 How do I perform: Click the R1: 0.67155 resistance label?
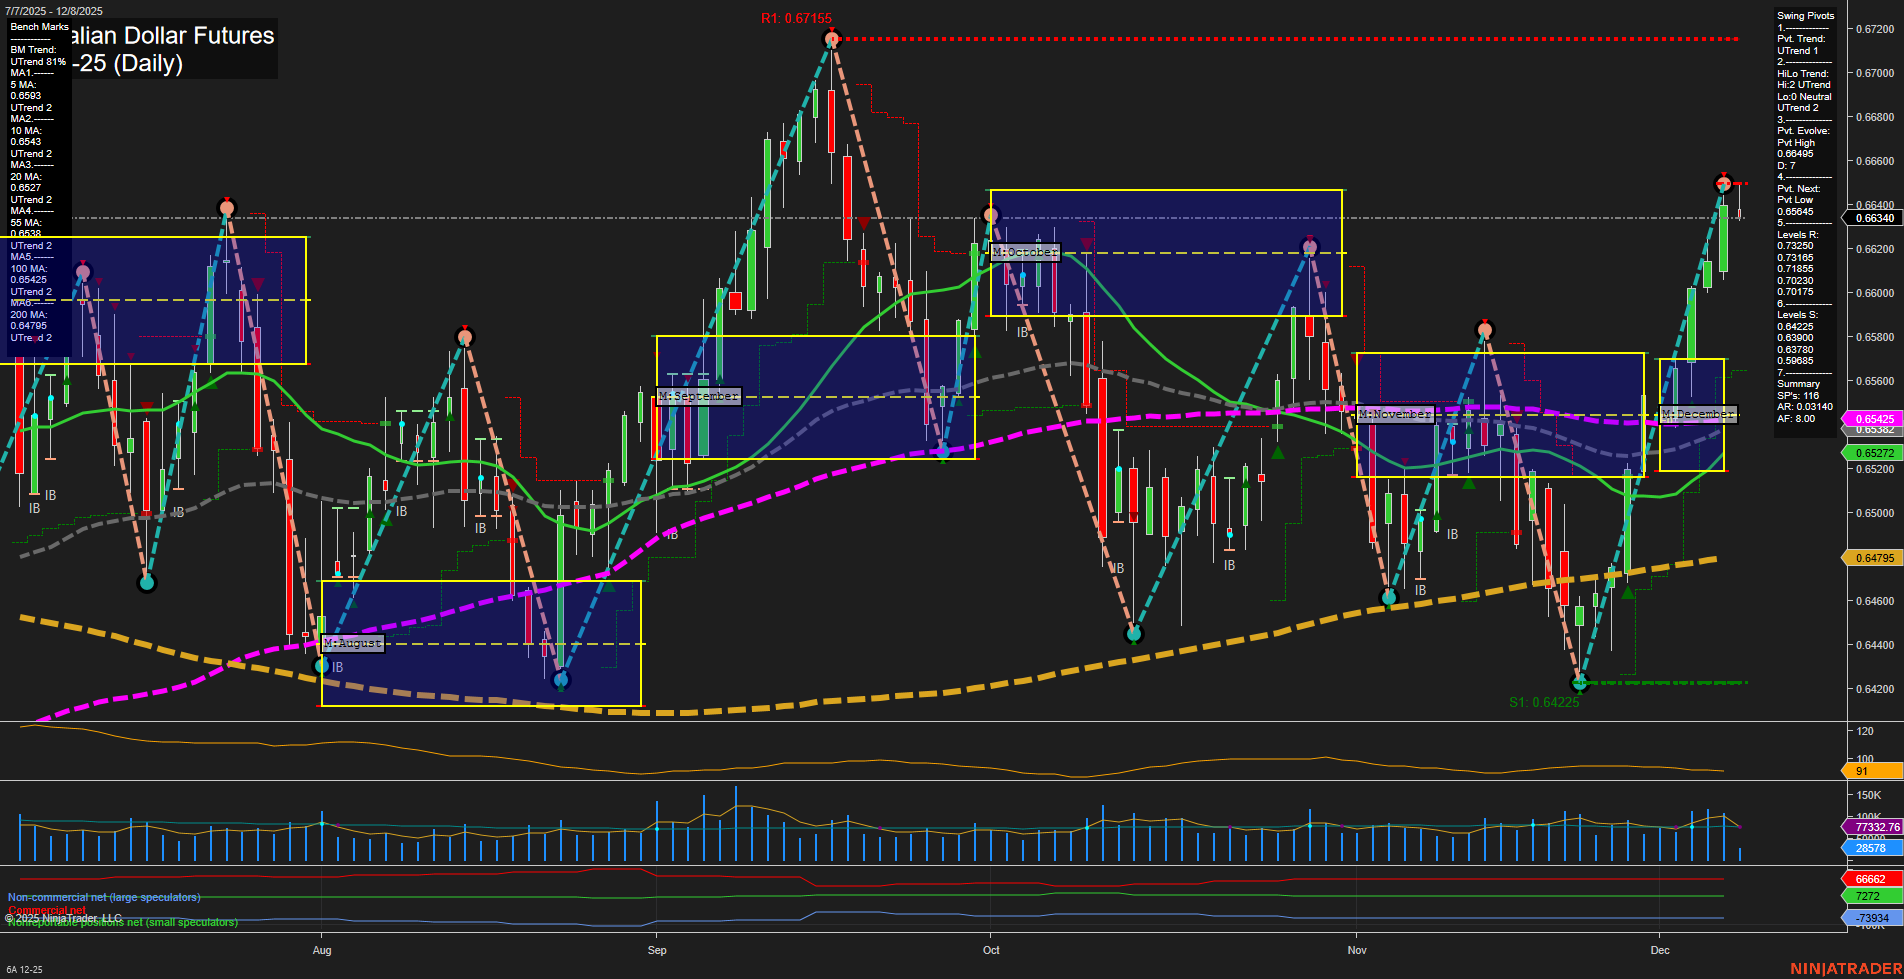[x=796, y=18]
